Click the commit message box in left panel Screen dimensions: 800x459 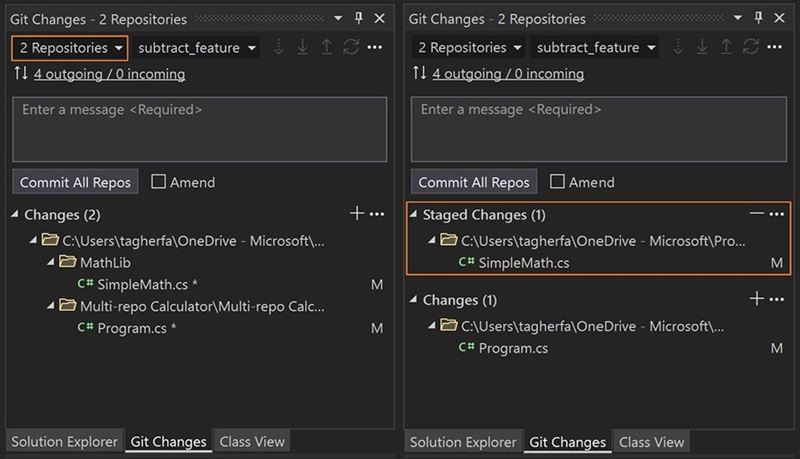199,130
